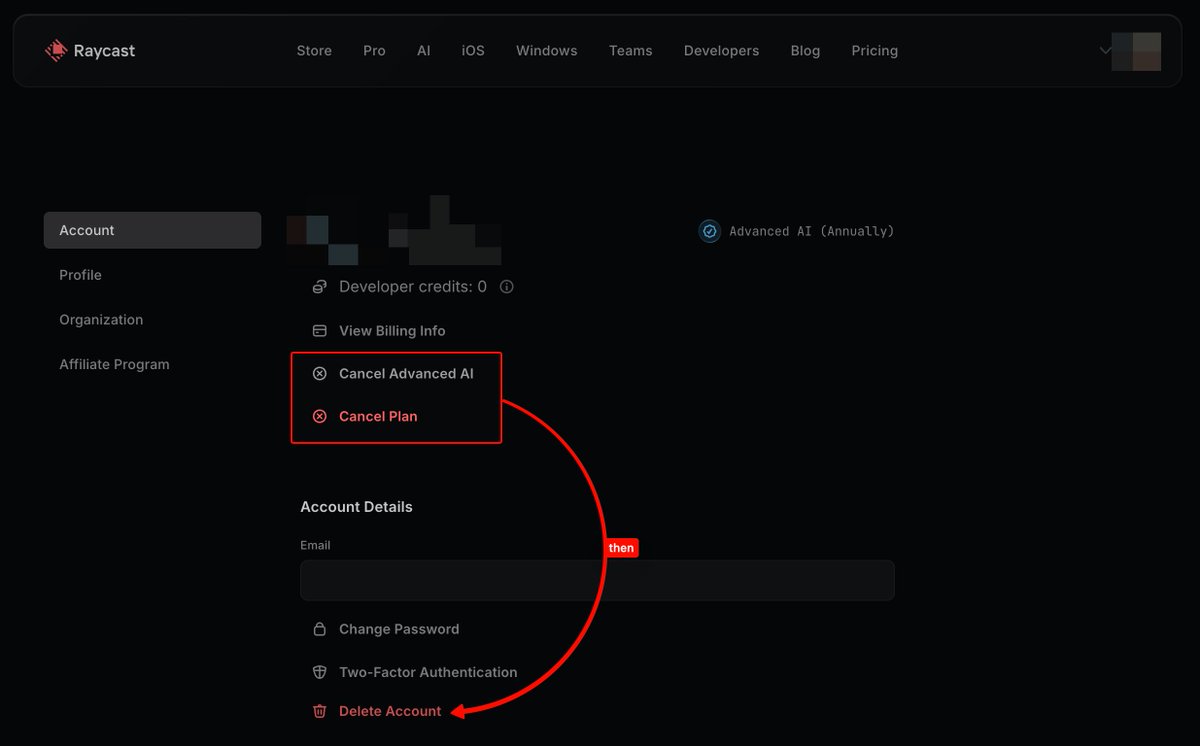Click the shield icon beside Two-Factor Authentication
Image resolution: width=1200 pixels, height=746 pixels.
click(x=320, y=672)
